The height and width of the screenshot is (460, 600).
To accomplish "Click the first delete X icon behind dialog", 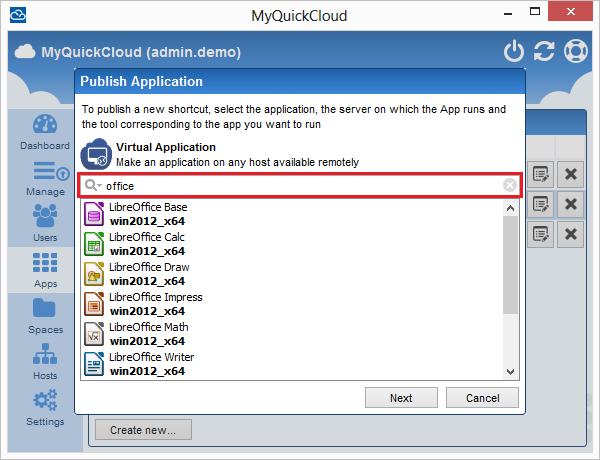I will coord(571,175).
